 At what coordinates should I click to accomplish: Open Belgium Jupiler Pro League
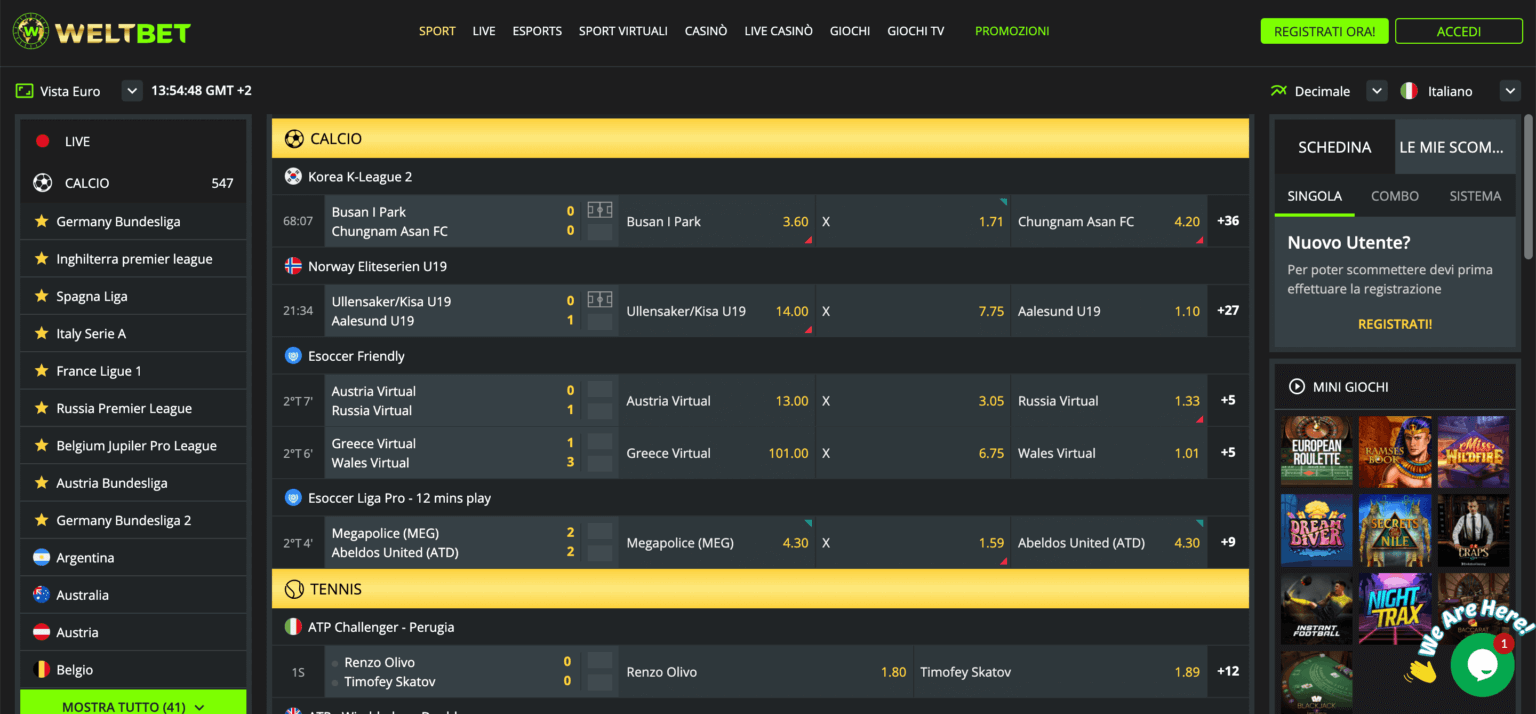[x=133, y=445]
